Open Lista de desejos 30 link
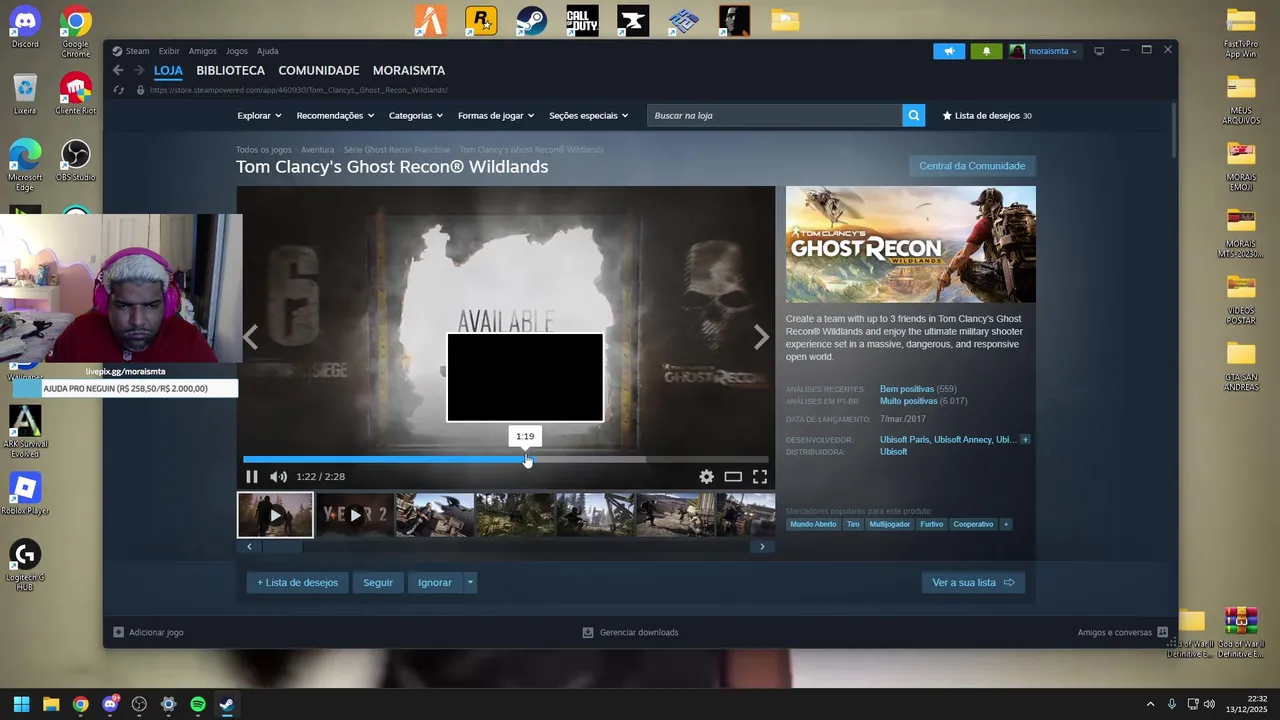The image size is (1280, 720). pyautogui.click(x=987, y=116)
